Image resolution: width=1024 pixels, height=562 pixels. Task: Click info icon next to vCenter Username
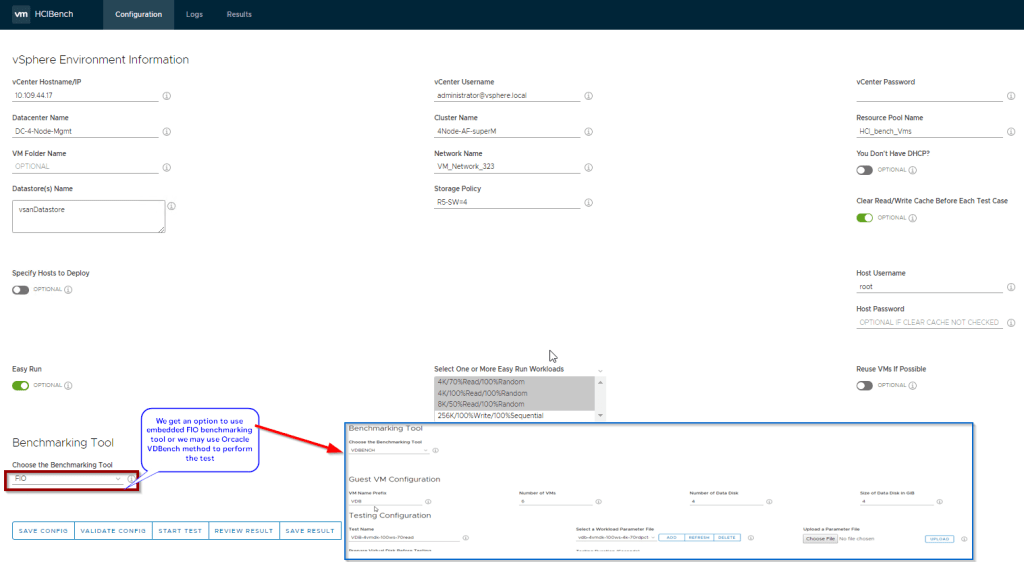pos(588,97)
